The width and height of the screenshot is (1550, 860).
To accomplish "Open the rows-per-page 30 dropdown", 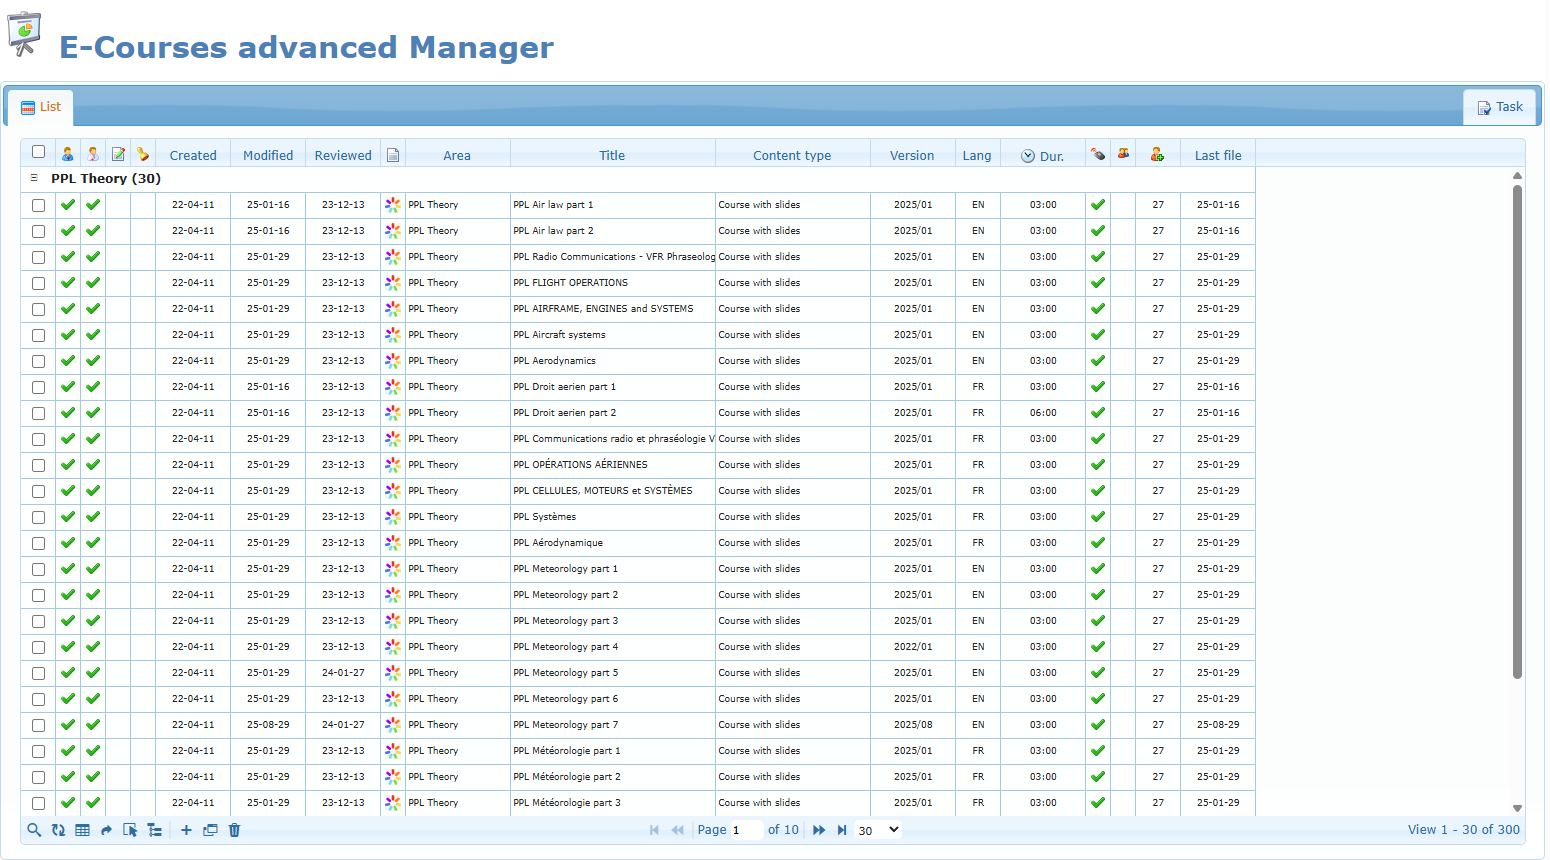I will click(878, 830).
